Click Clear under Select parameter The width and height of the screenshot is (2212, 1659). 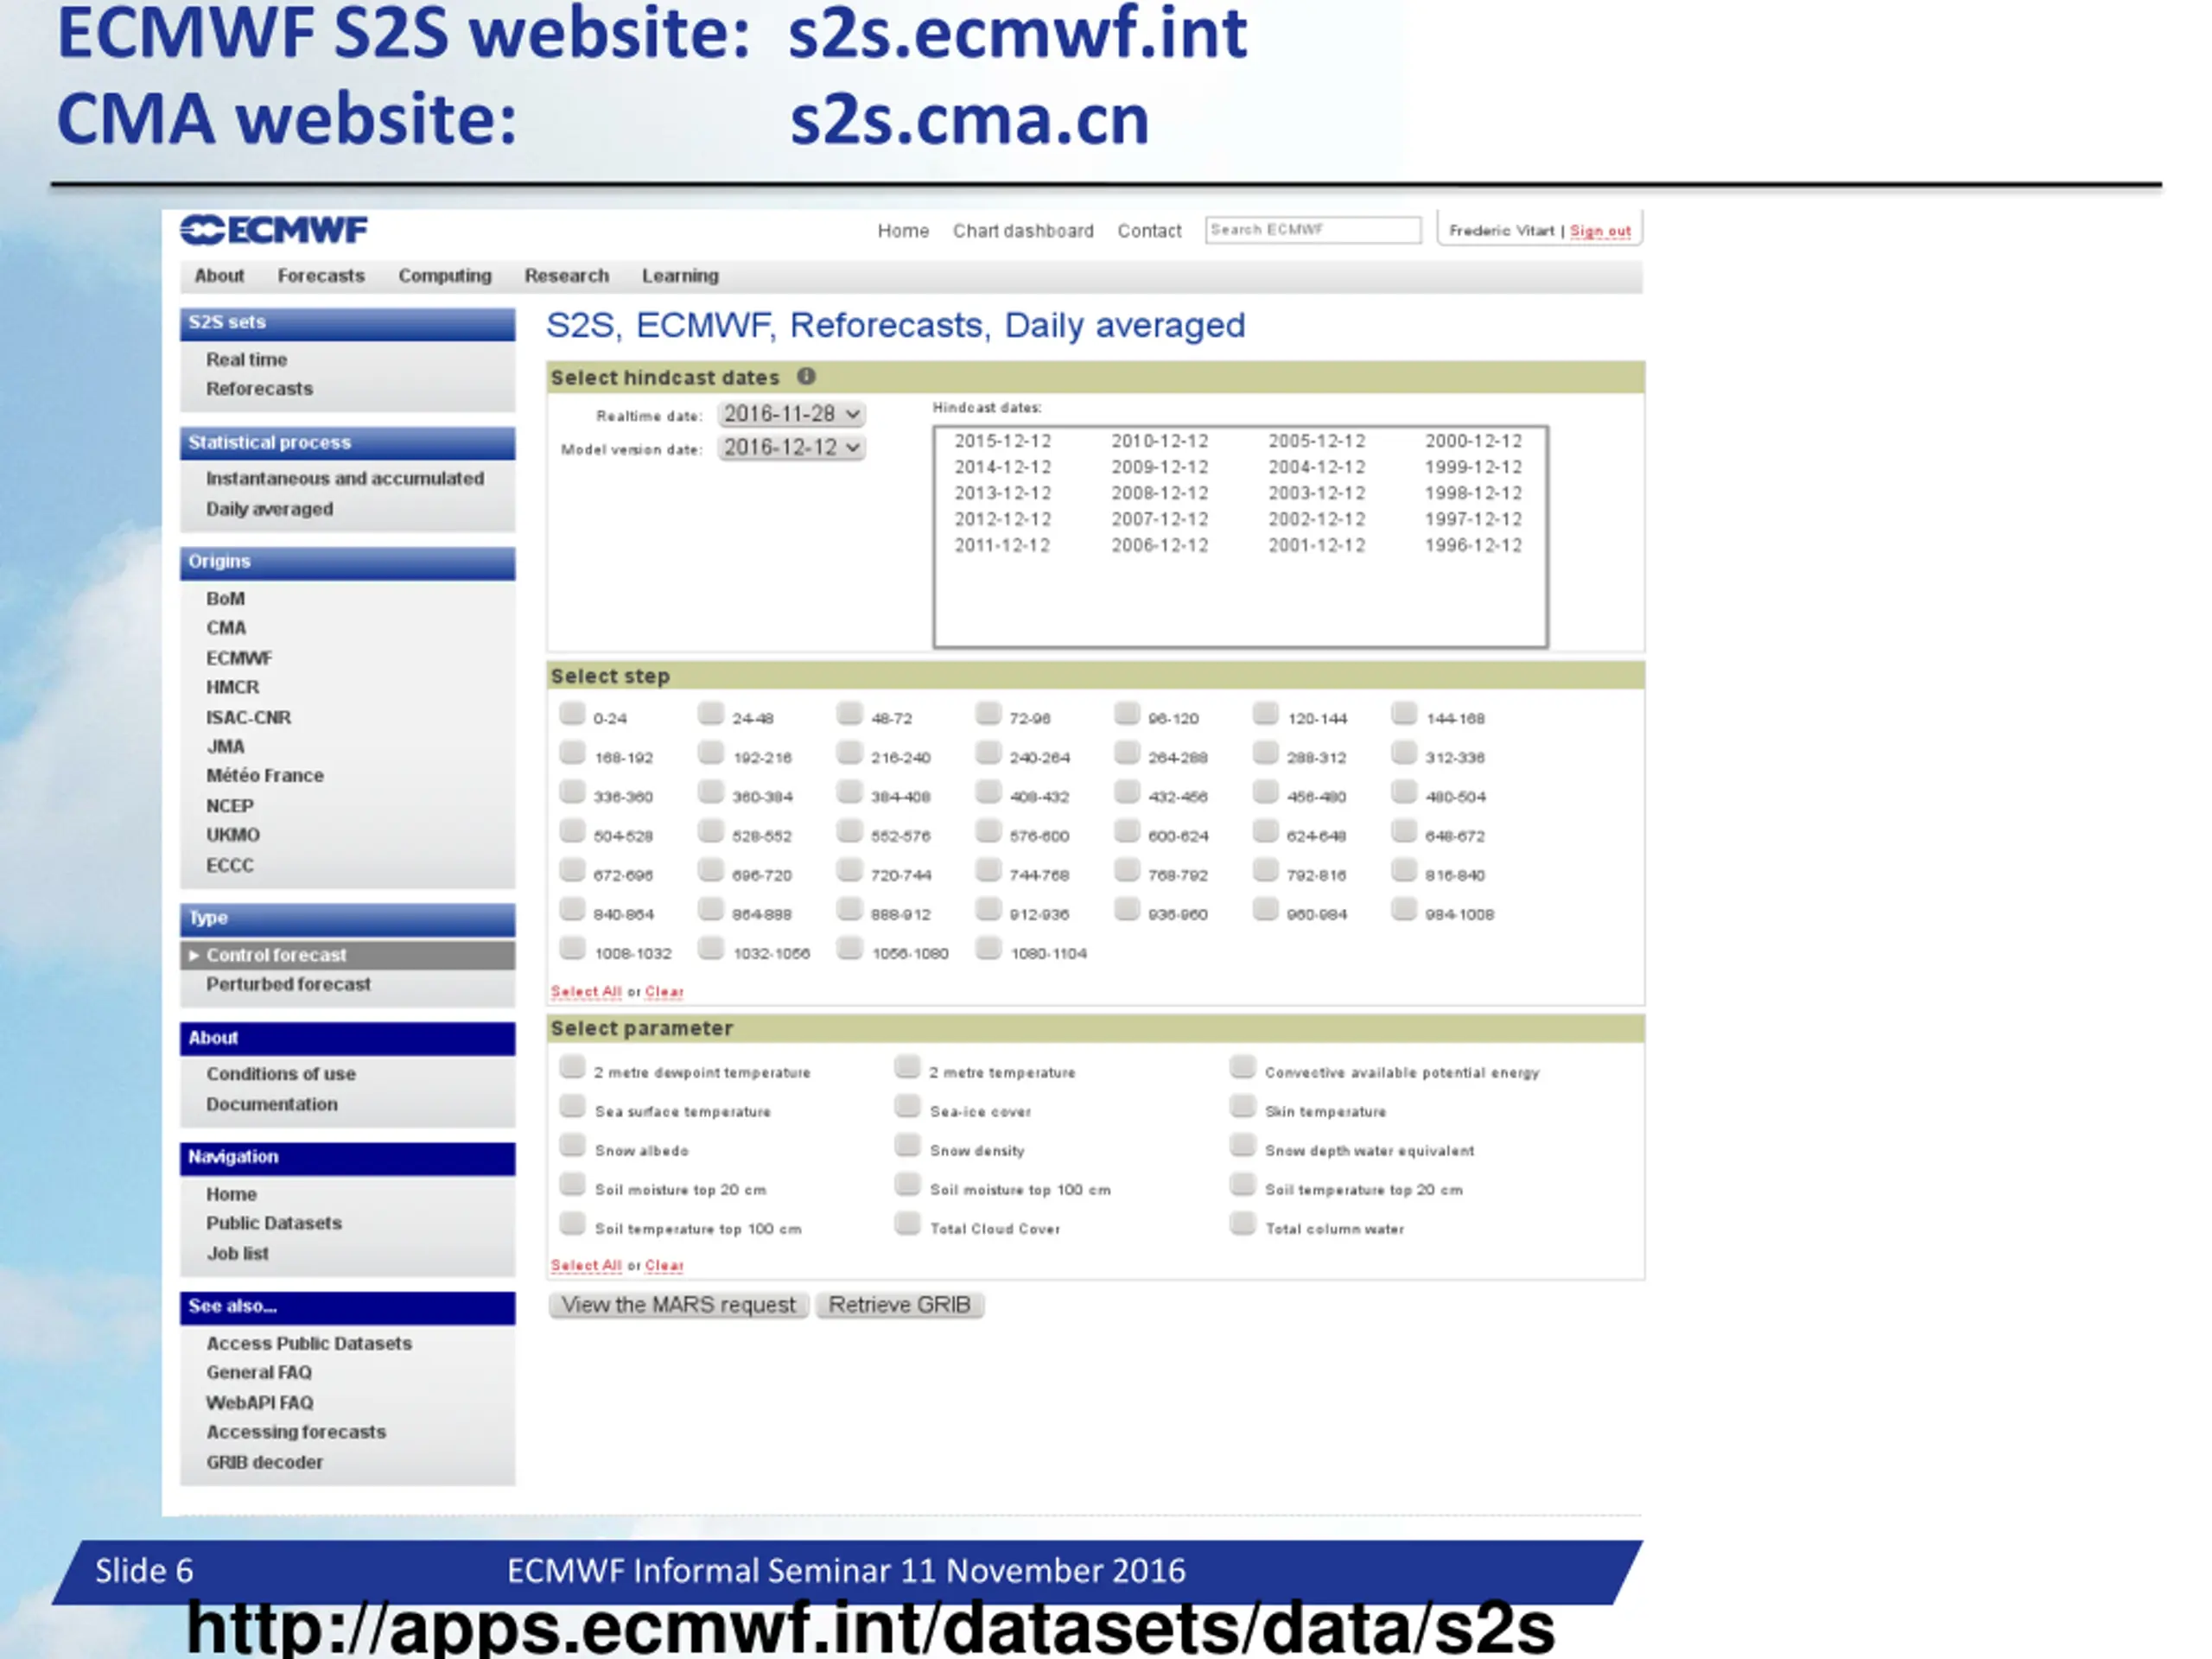point(664,1266)
